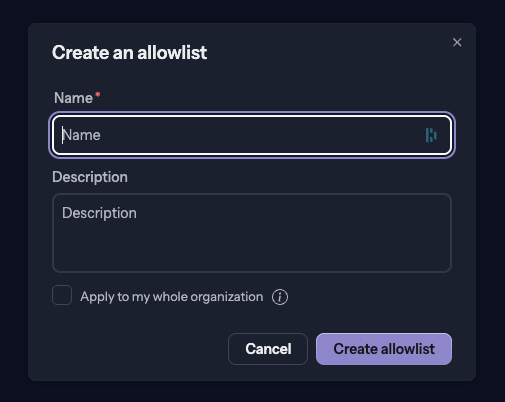Click the Name field label

click(x=73, y=98)
